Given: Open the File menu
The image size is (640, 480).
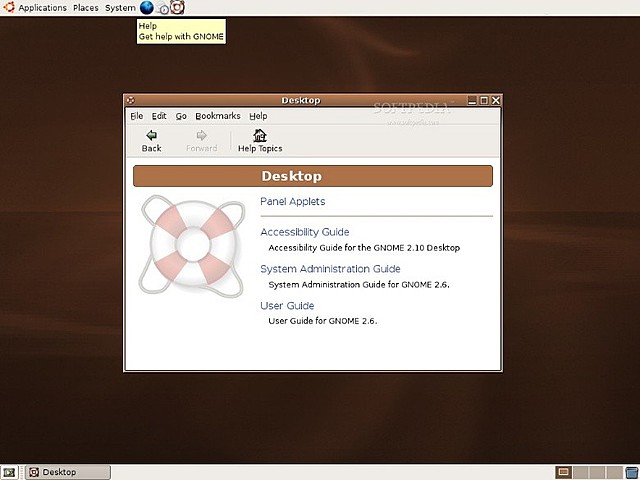Looking at the screenshot, I should click(137, 116).
